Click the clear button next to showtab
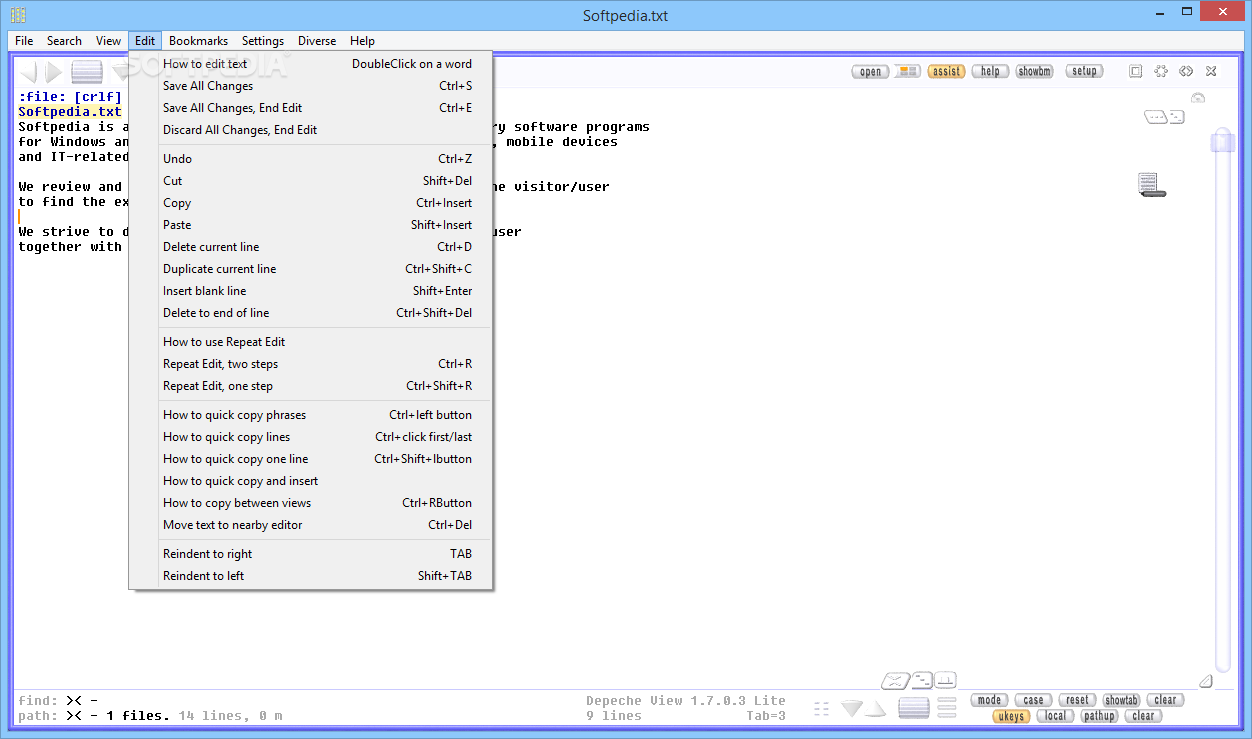Image resolution: width=1252 pixels, height=739 pixels. pyautogui.click(x=1165, y=700)
